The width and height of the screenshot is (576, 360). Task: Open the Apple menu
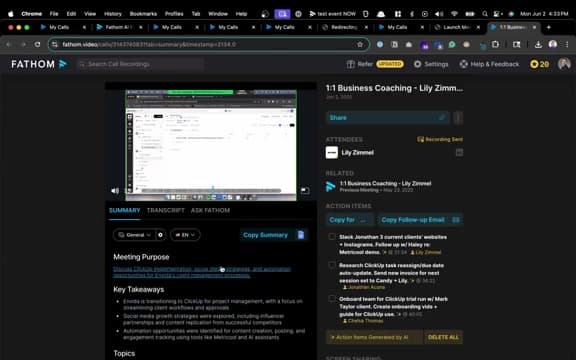[x=11, y=14]
